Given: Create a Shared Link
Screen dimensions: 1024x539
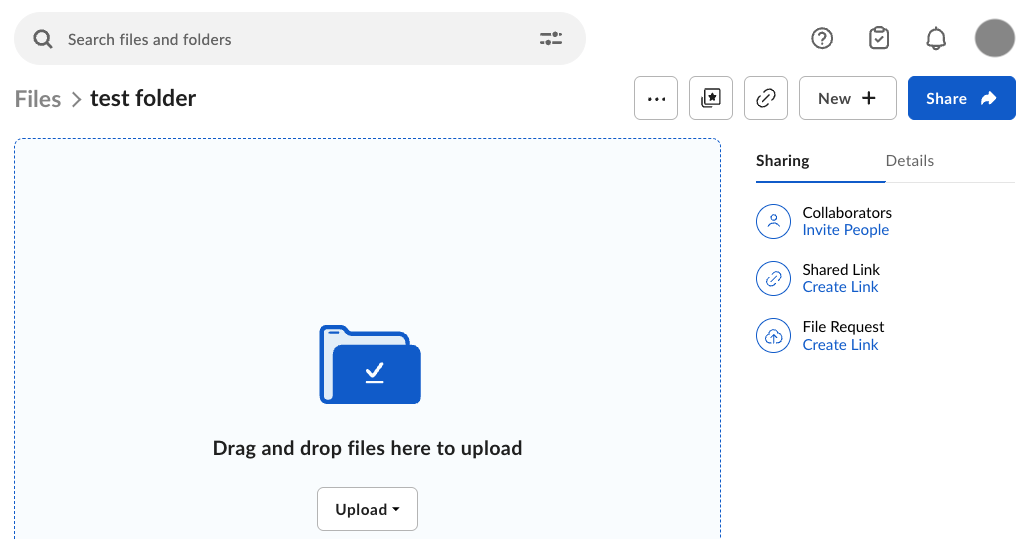Looking at the screenshot, I should 840,287.
